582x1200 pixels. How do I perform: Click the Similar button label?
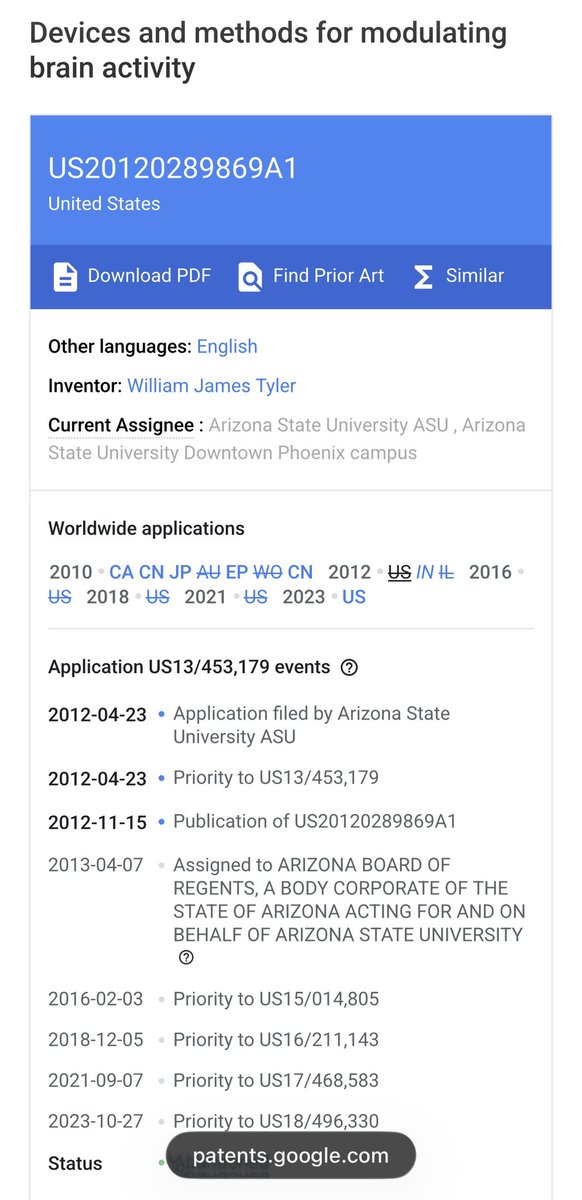(x=475, y=276)
